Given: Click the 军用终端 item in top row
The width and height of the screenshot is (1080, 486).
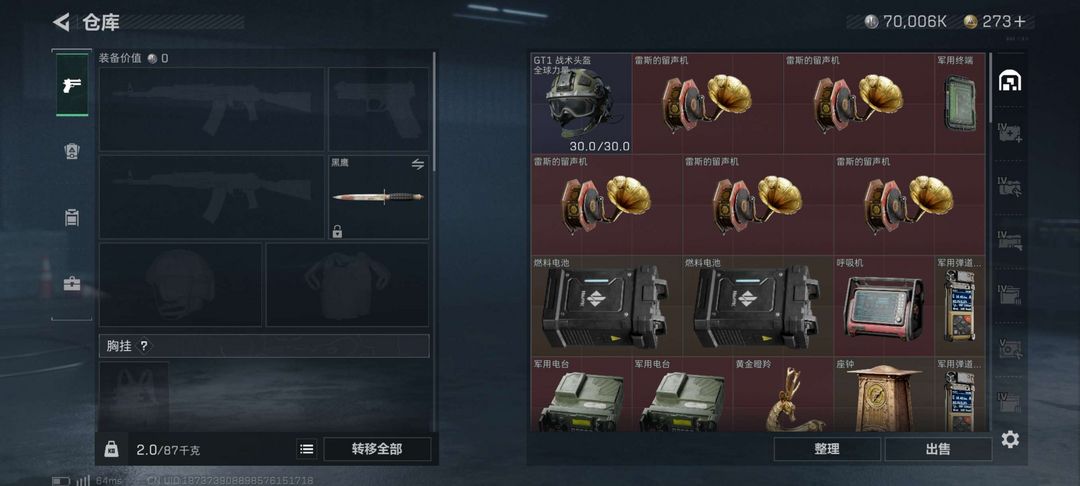Looking at the screenshot, I should (x=959, y=103).
